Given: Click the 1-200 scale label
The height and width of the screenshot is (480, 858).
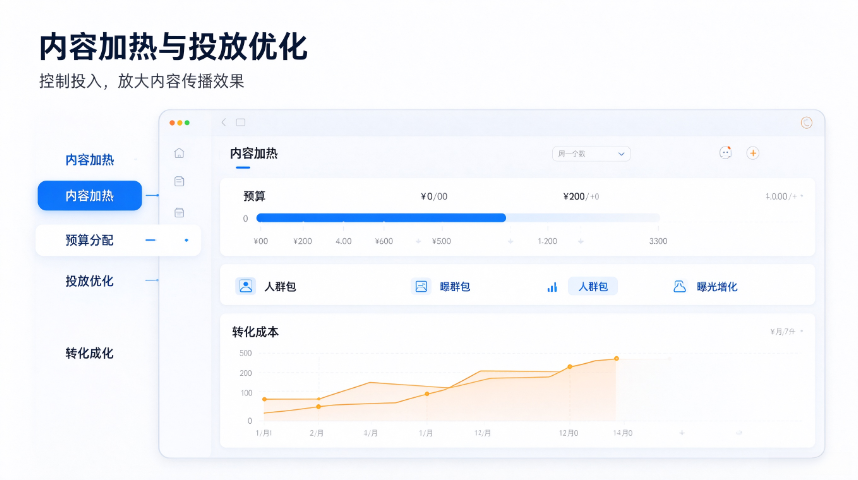Looking at the screenshot, I should [x=547, y=241].
